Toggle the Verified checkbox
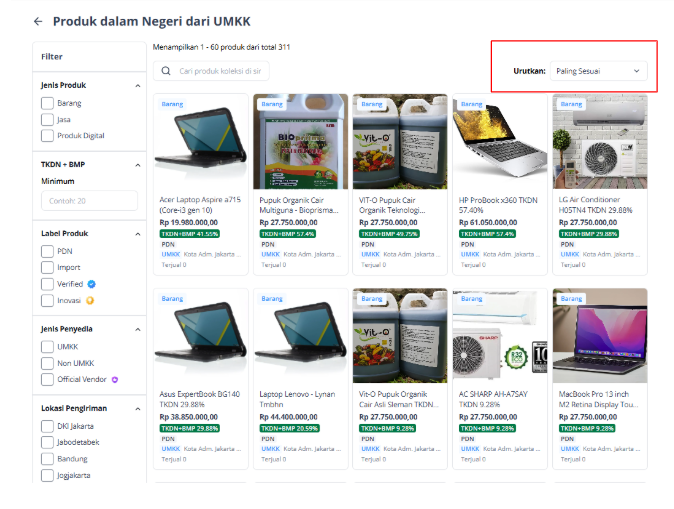The image size is (674, 509). tap(47, 284)
